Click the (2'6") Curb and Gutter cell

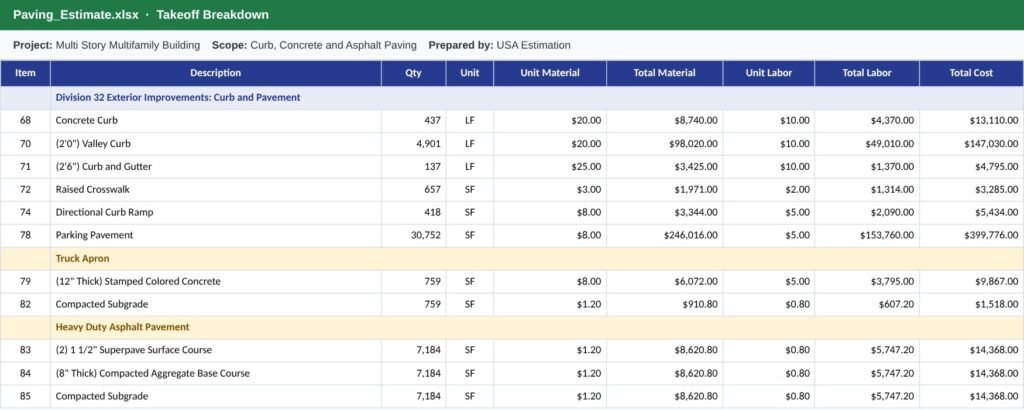point(216,166)
